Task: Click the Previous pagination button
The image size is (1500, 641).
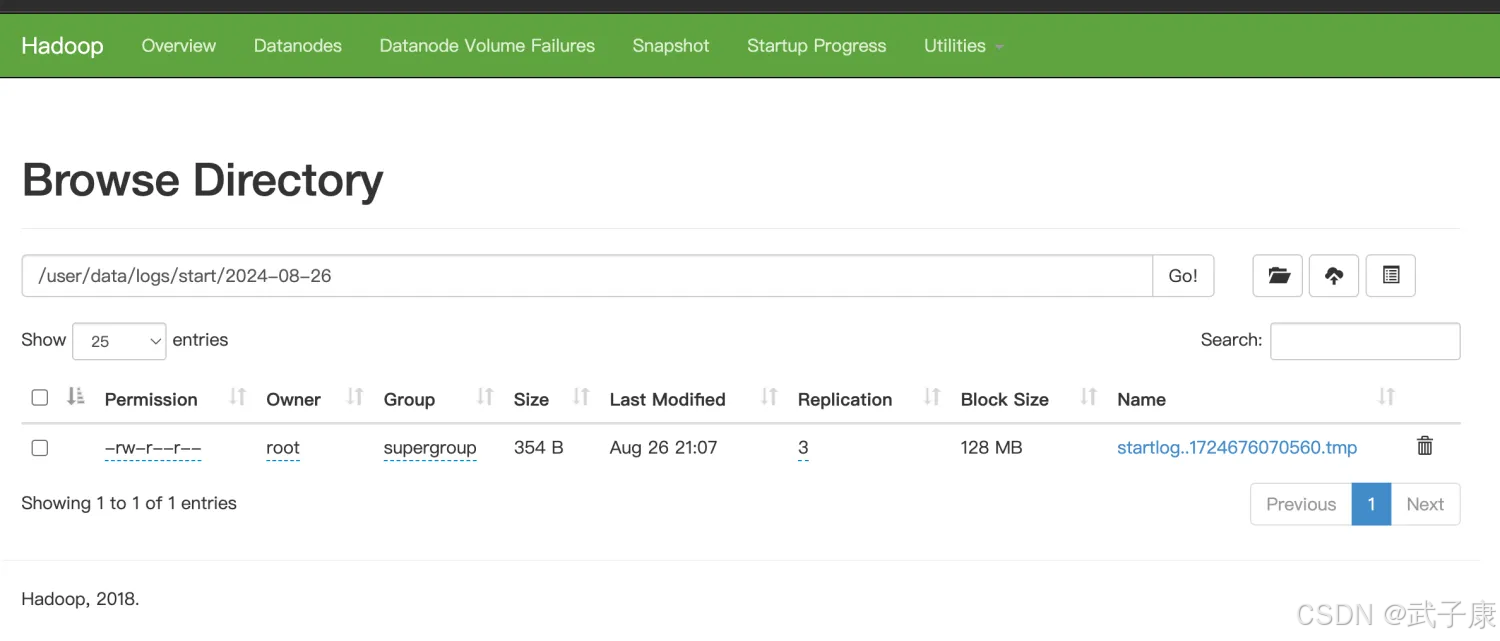Action: [1301, 504]
